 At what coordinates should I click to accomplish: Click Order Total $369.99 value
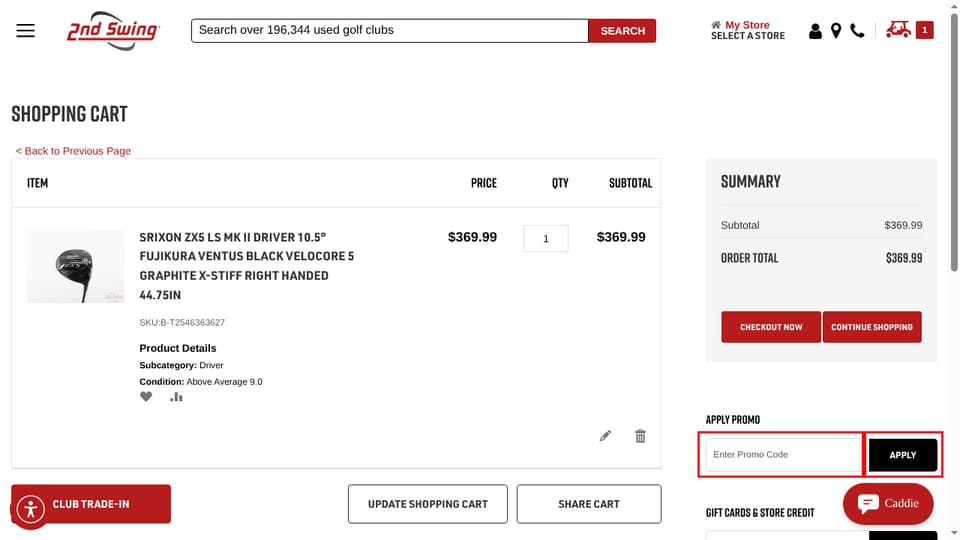tap(904, 258)
